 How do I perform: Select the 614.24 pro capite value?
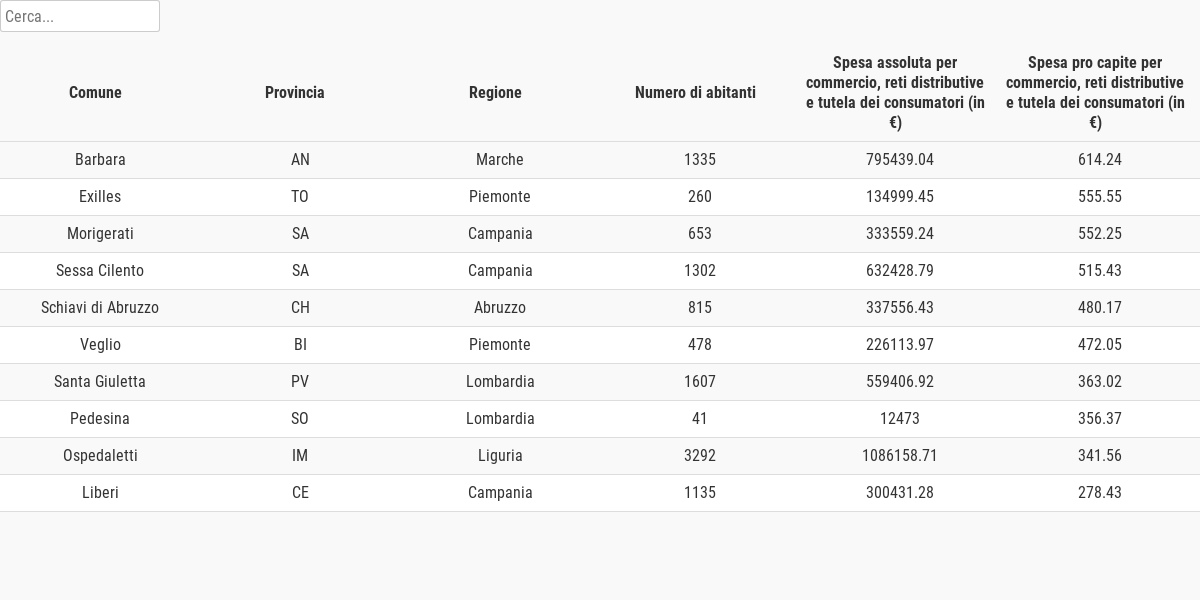point(1100,160)
